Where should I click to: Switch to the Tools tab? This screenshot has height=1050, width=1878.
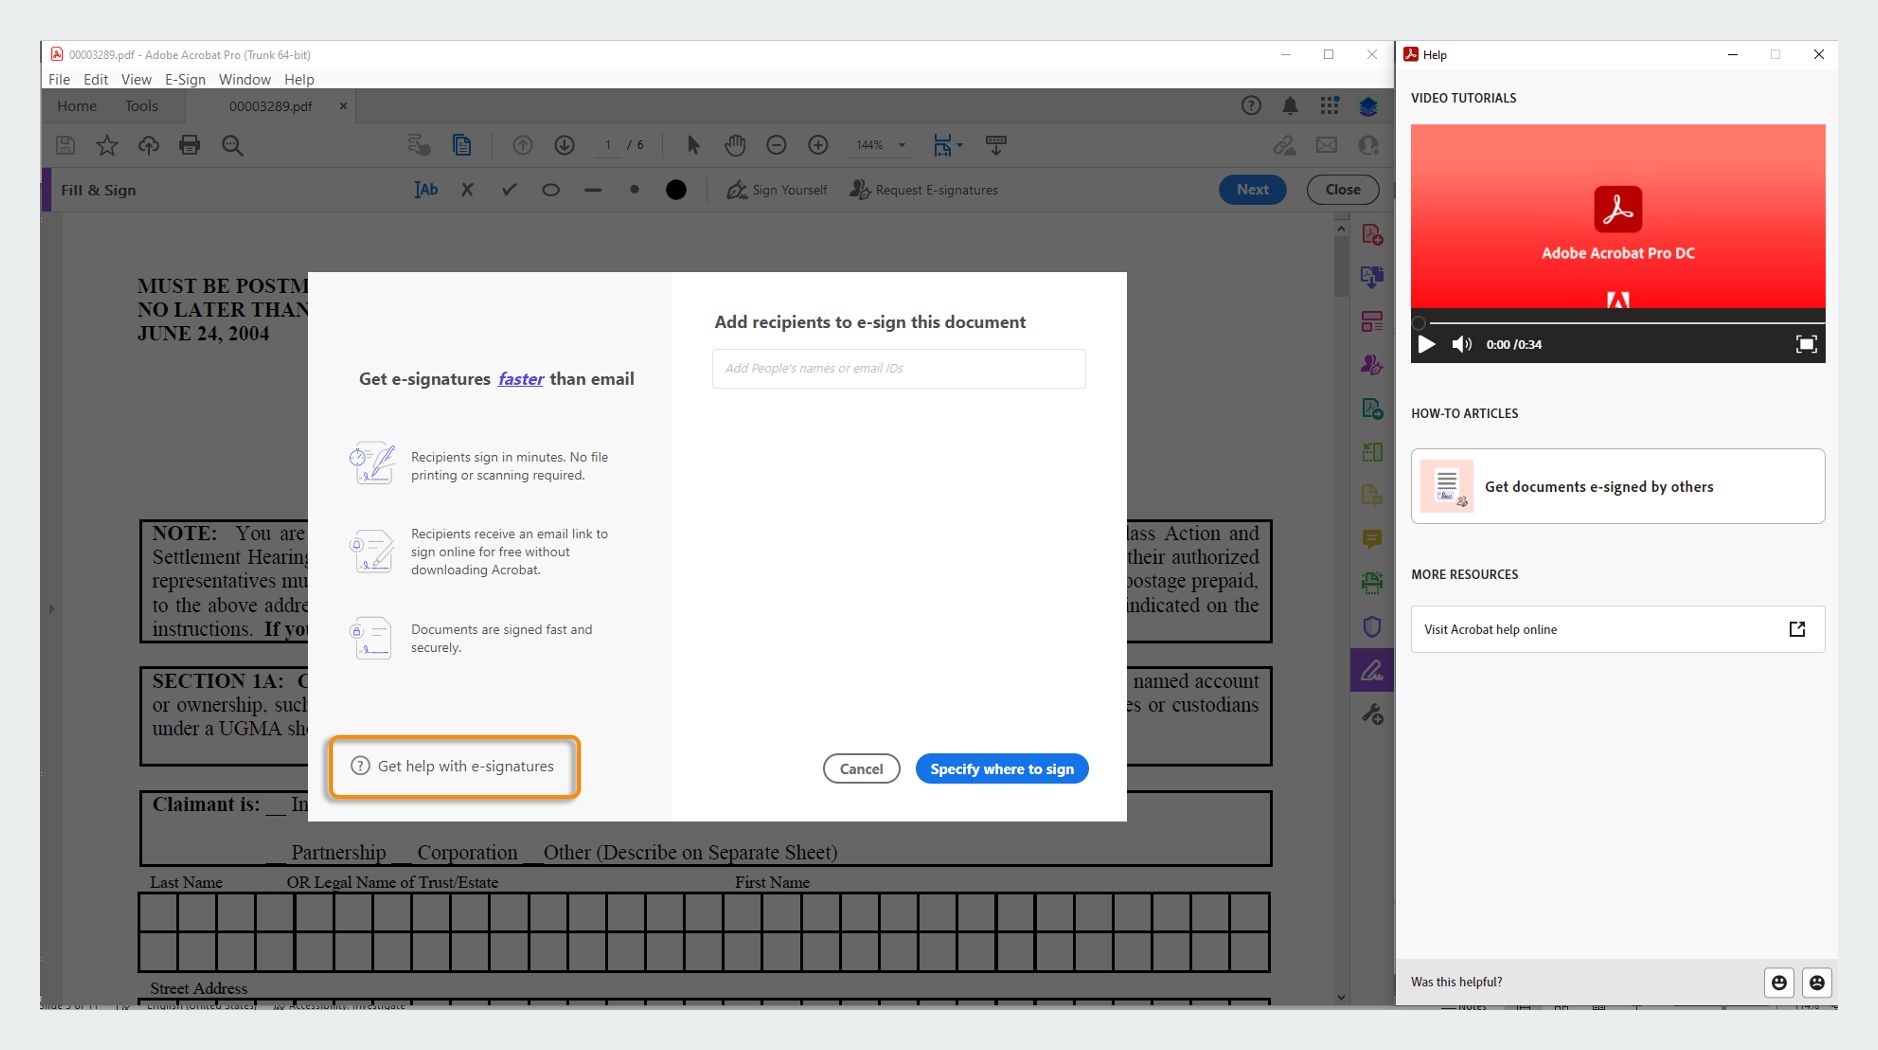pyautogui.click(x=141, y=106)
